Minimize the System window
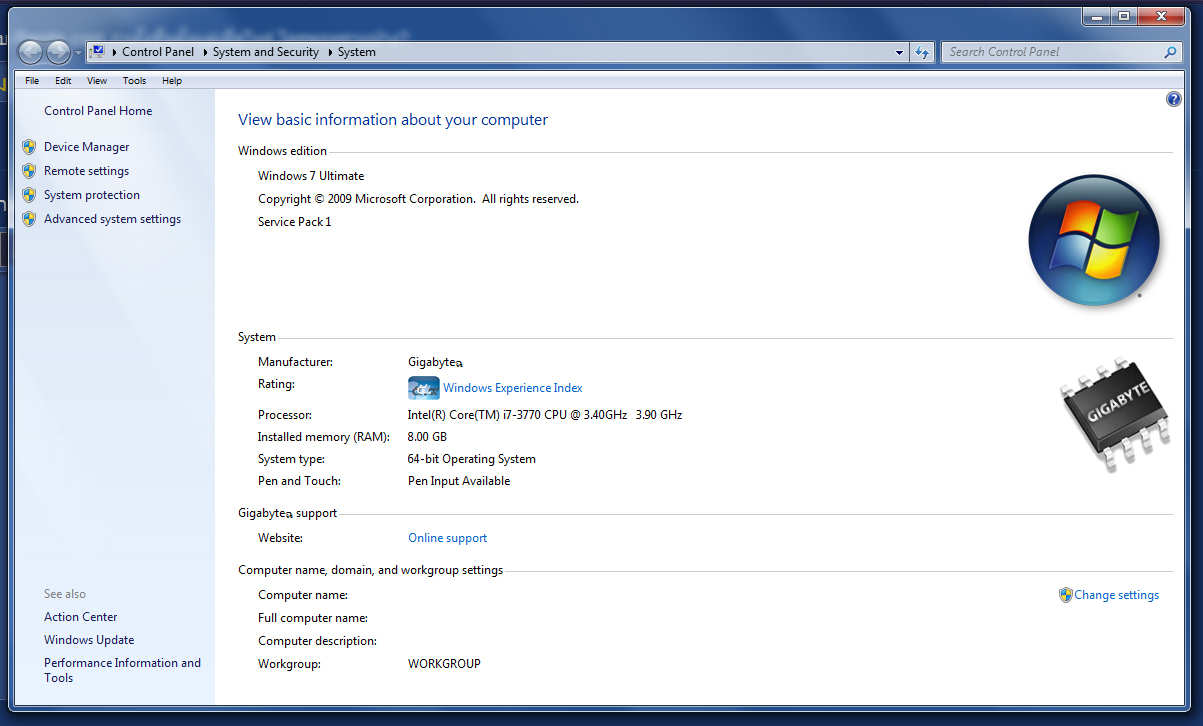This screenshot has width=1203, height=726. [x=1097, y=16]
